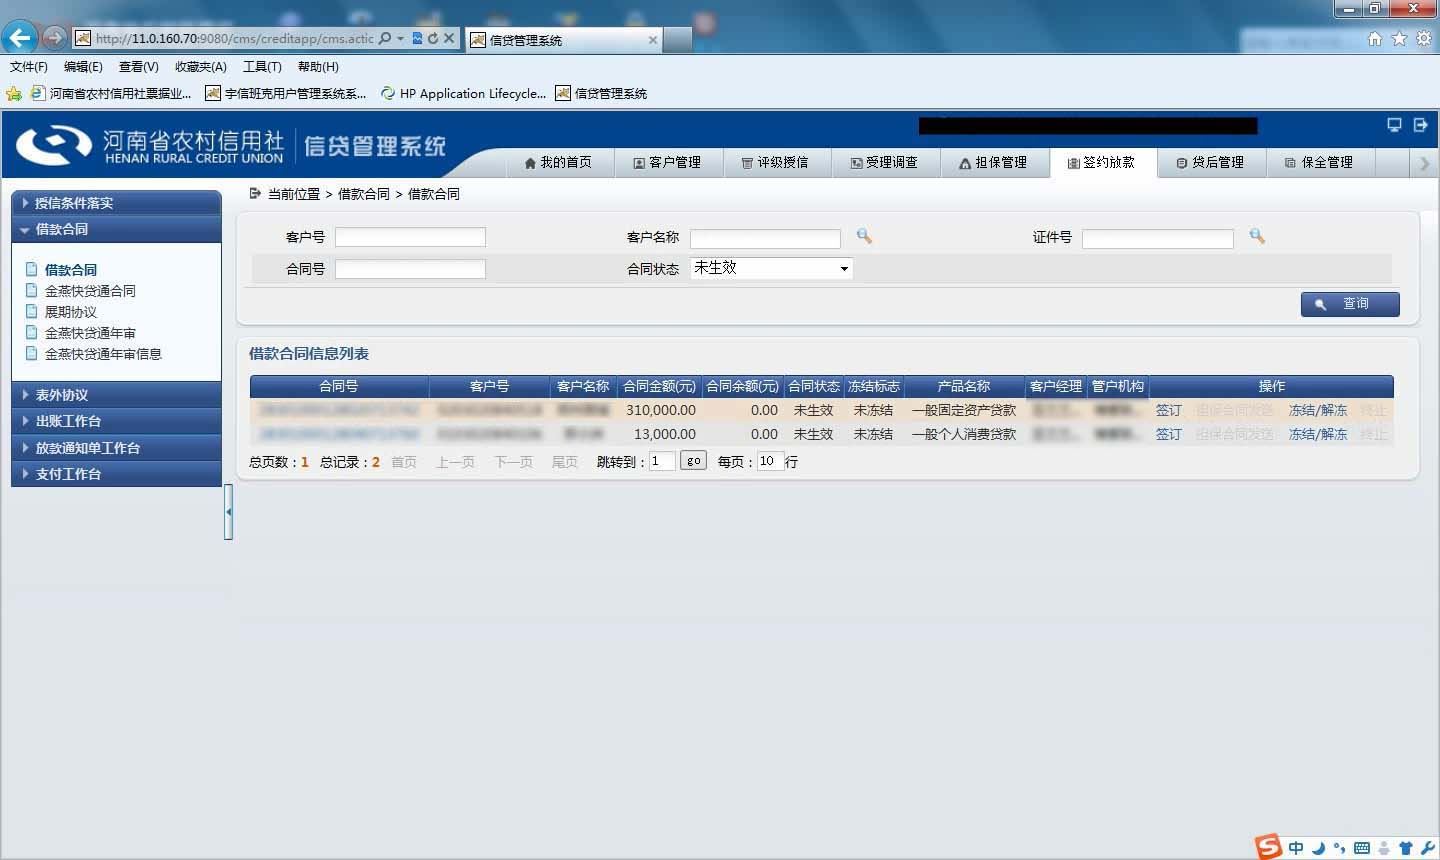Focus the 证件号 input field

pos(1158,238)
